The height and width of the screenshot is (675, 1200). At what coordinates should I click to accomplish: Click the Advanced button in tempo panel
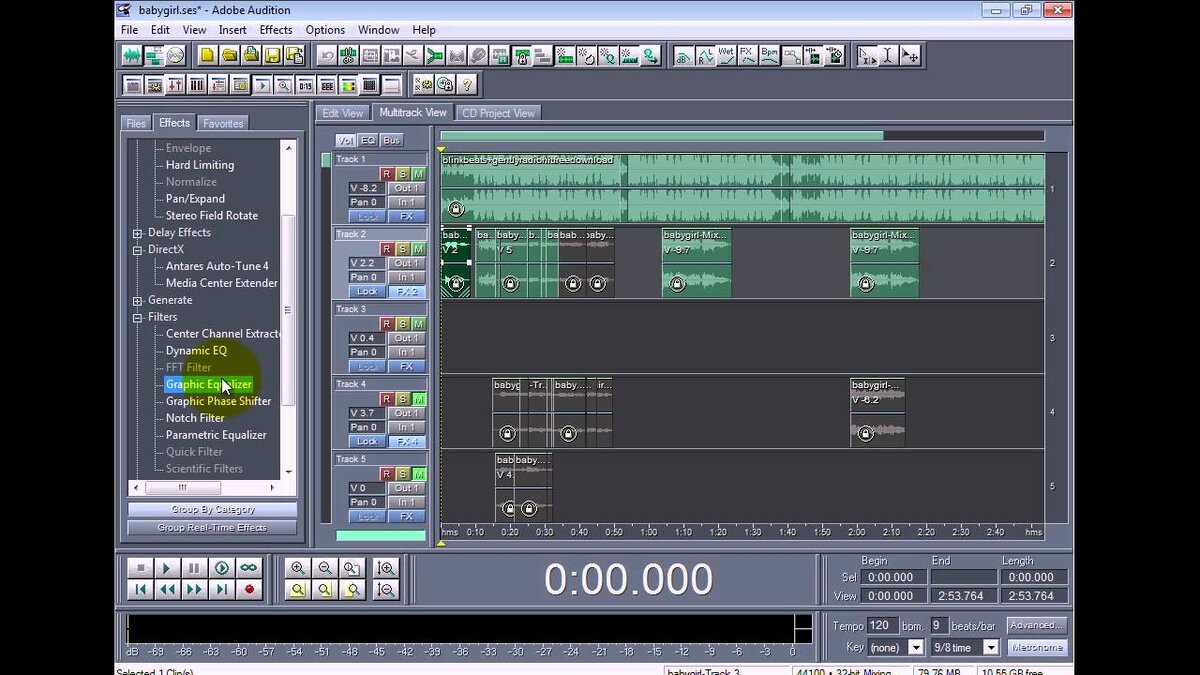point(1036,624)
